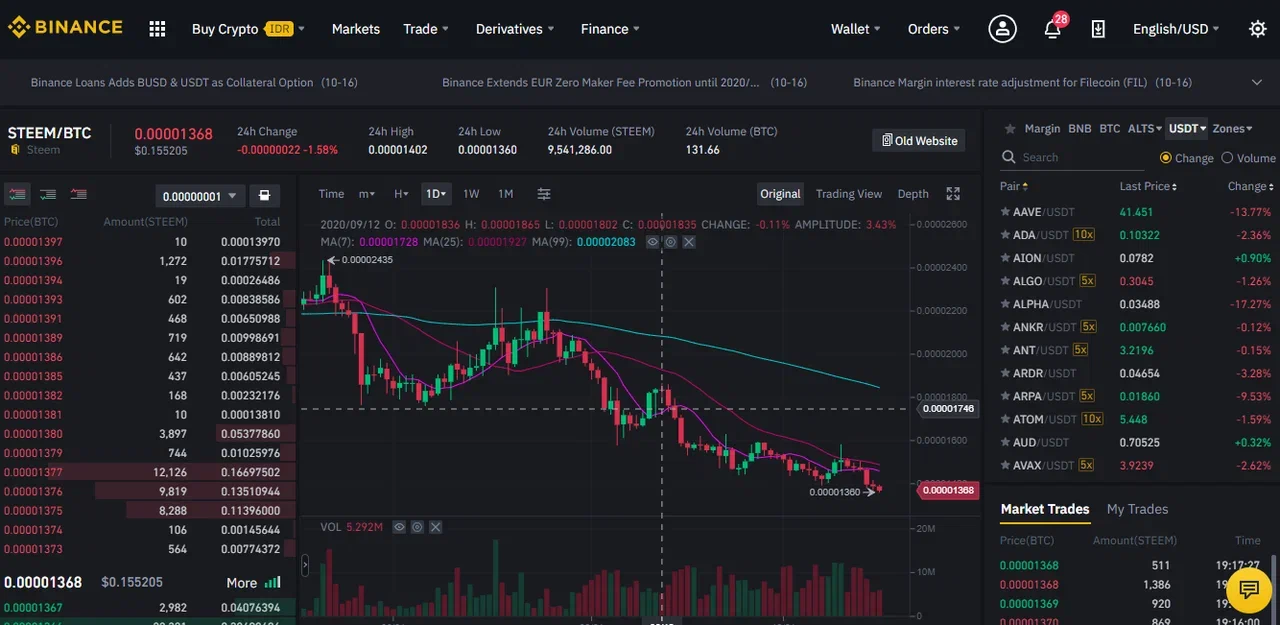This screenshot has width=1280, height=625.
Task: Open the 0.00000001 precision dropdown
Action: pyautogui.click(x=198, y=195)
